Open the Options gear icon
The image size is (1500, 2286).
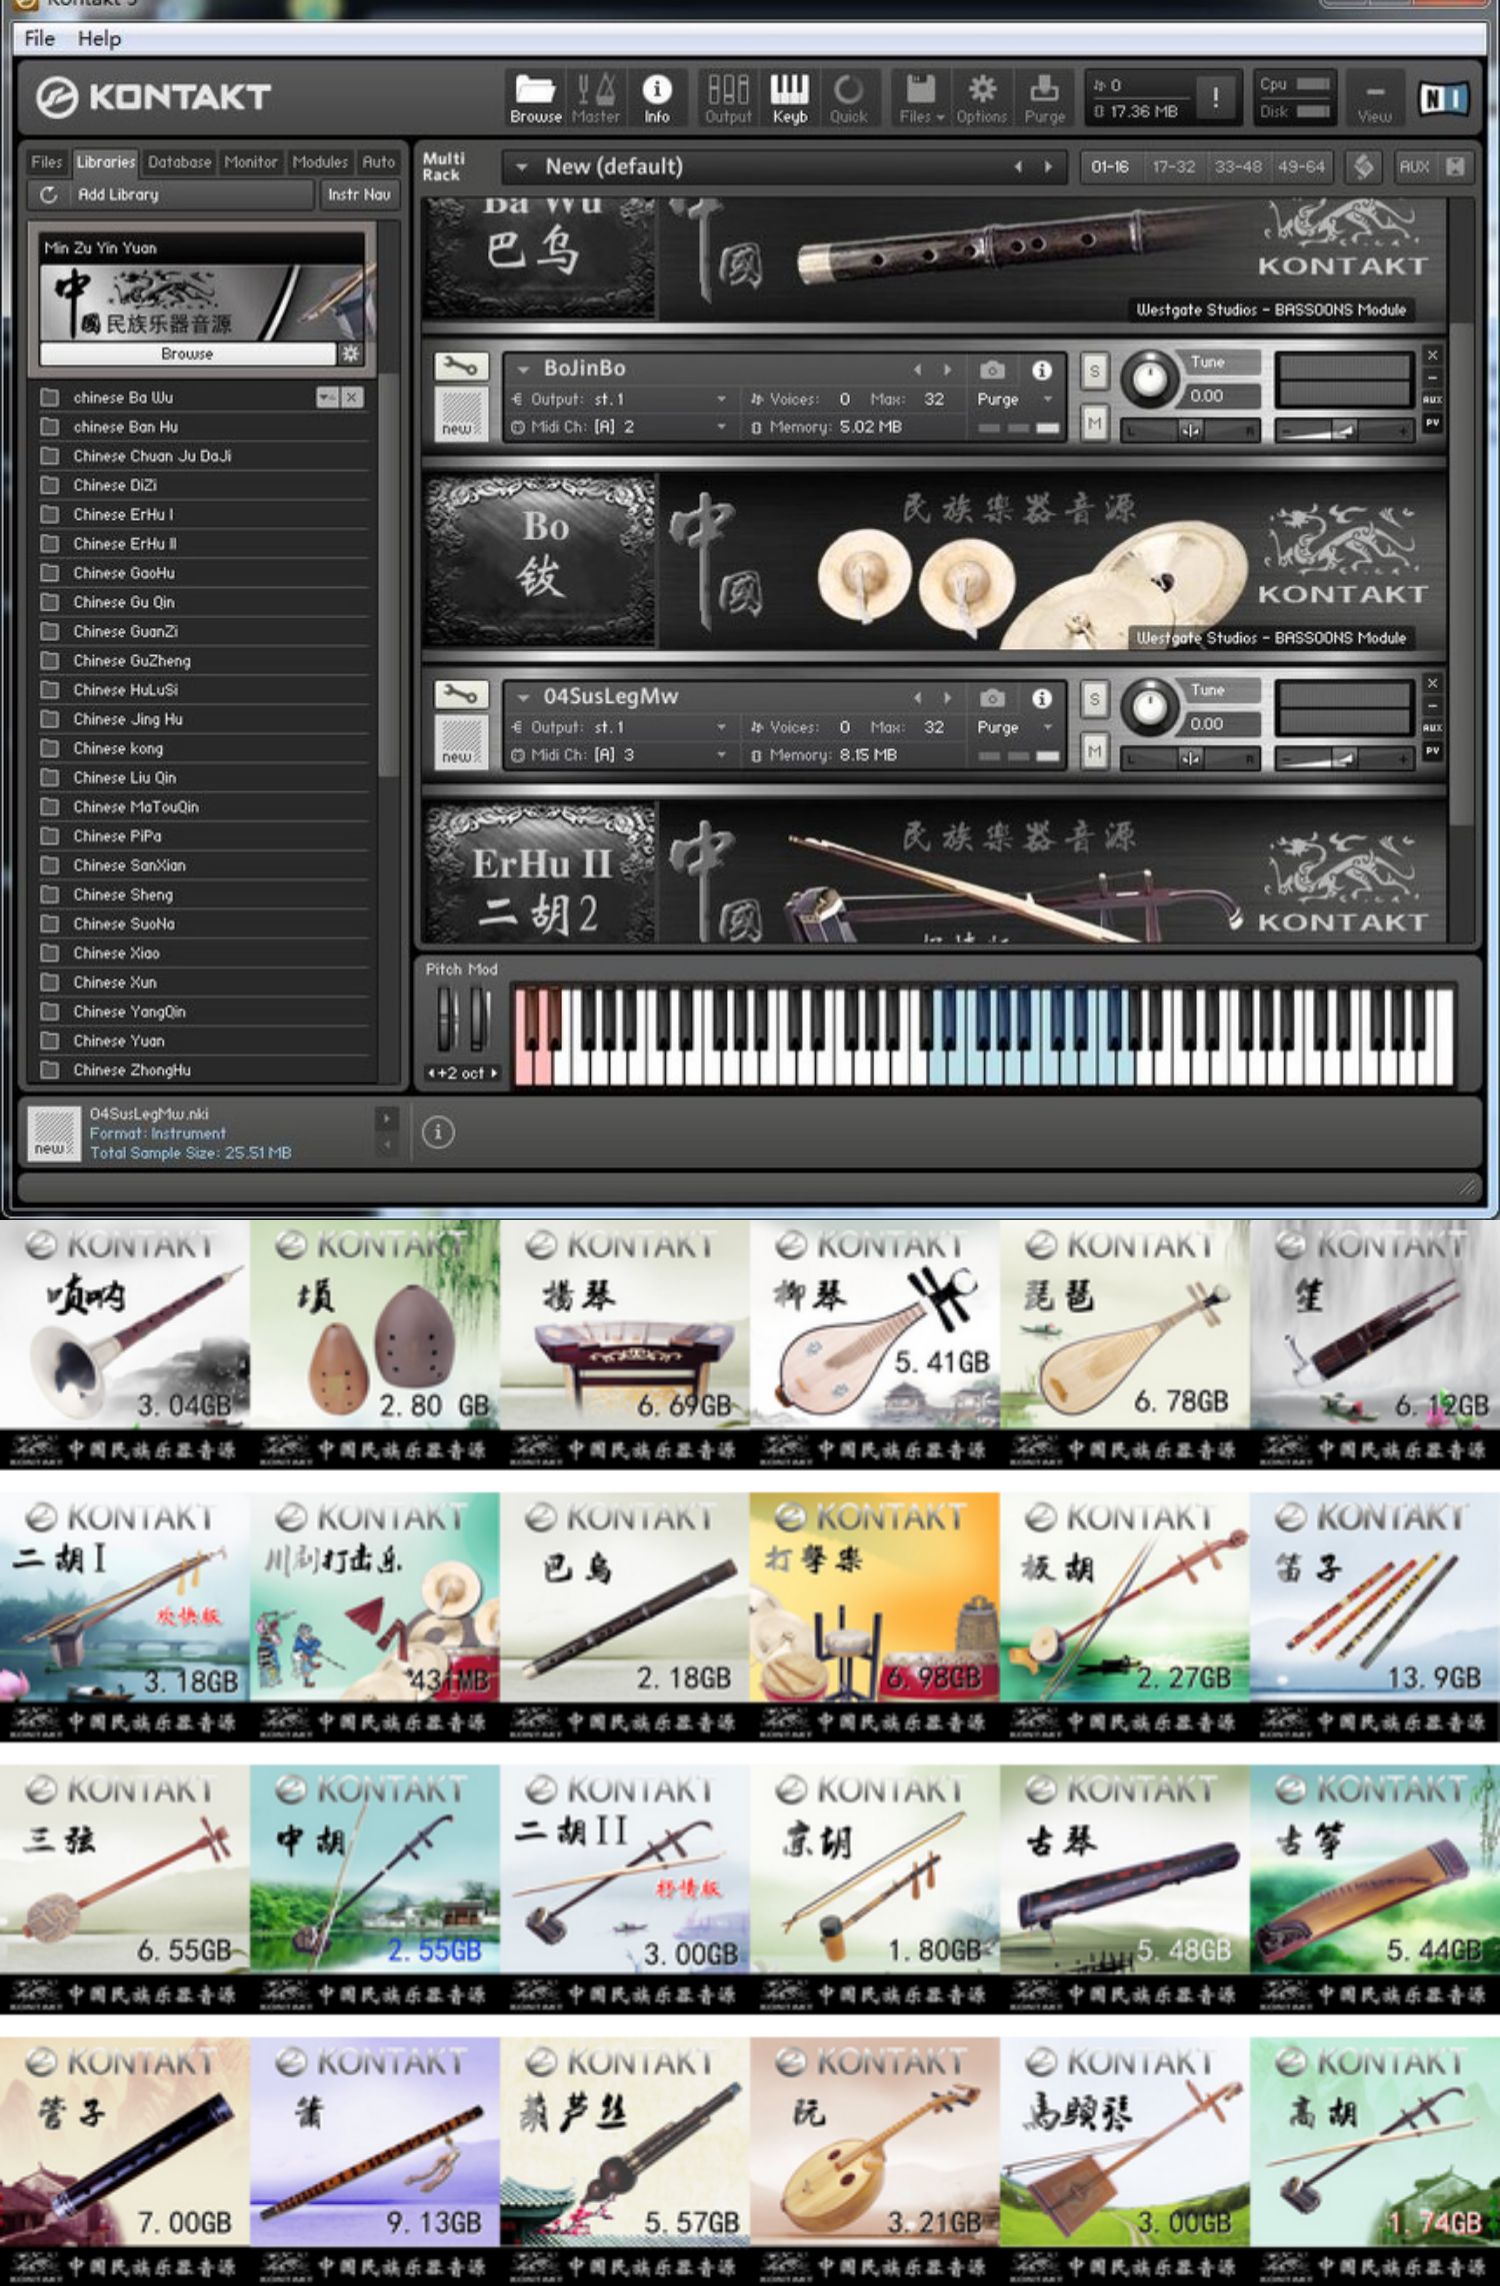click(981, 98)
